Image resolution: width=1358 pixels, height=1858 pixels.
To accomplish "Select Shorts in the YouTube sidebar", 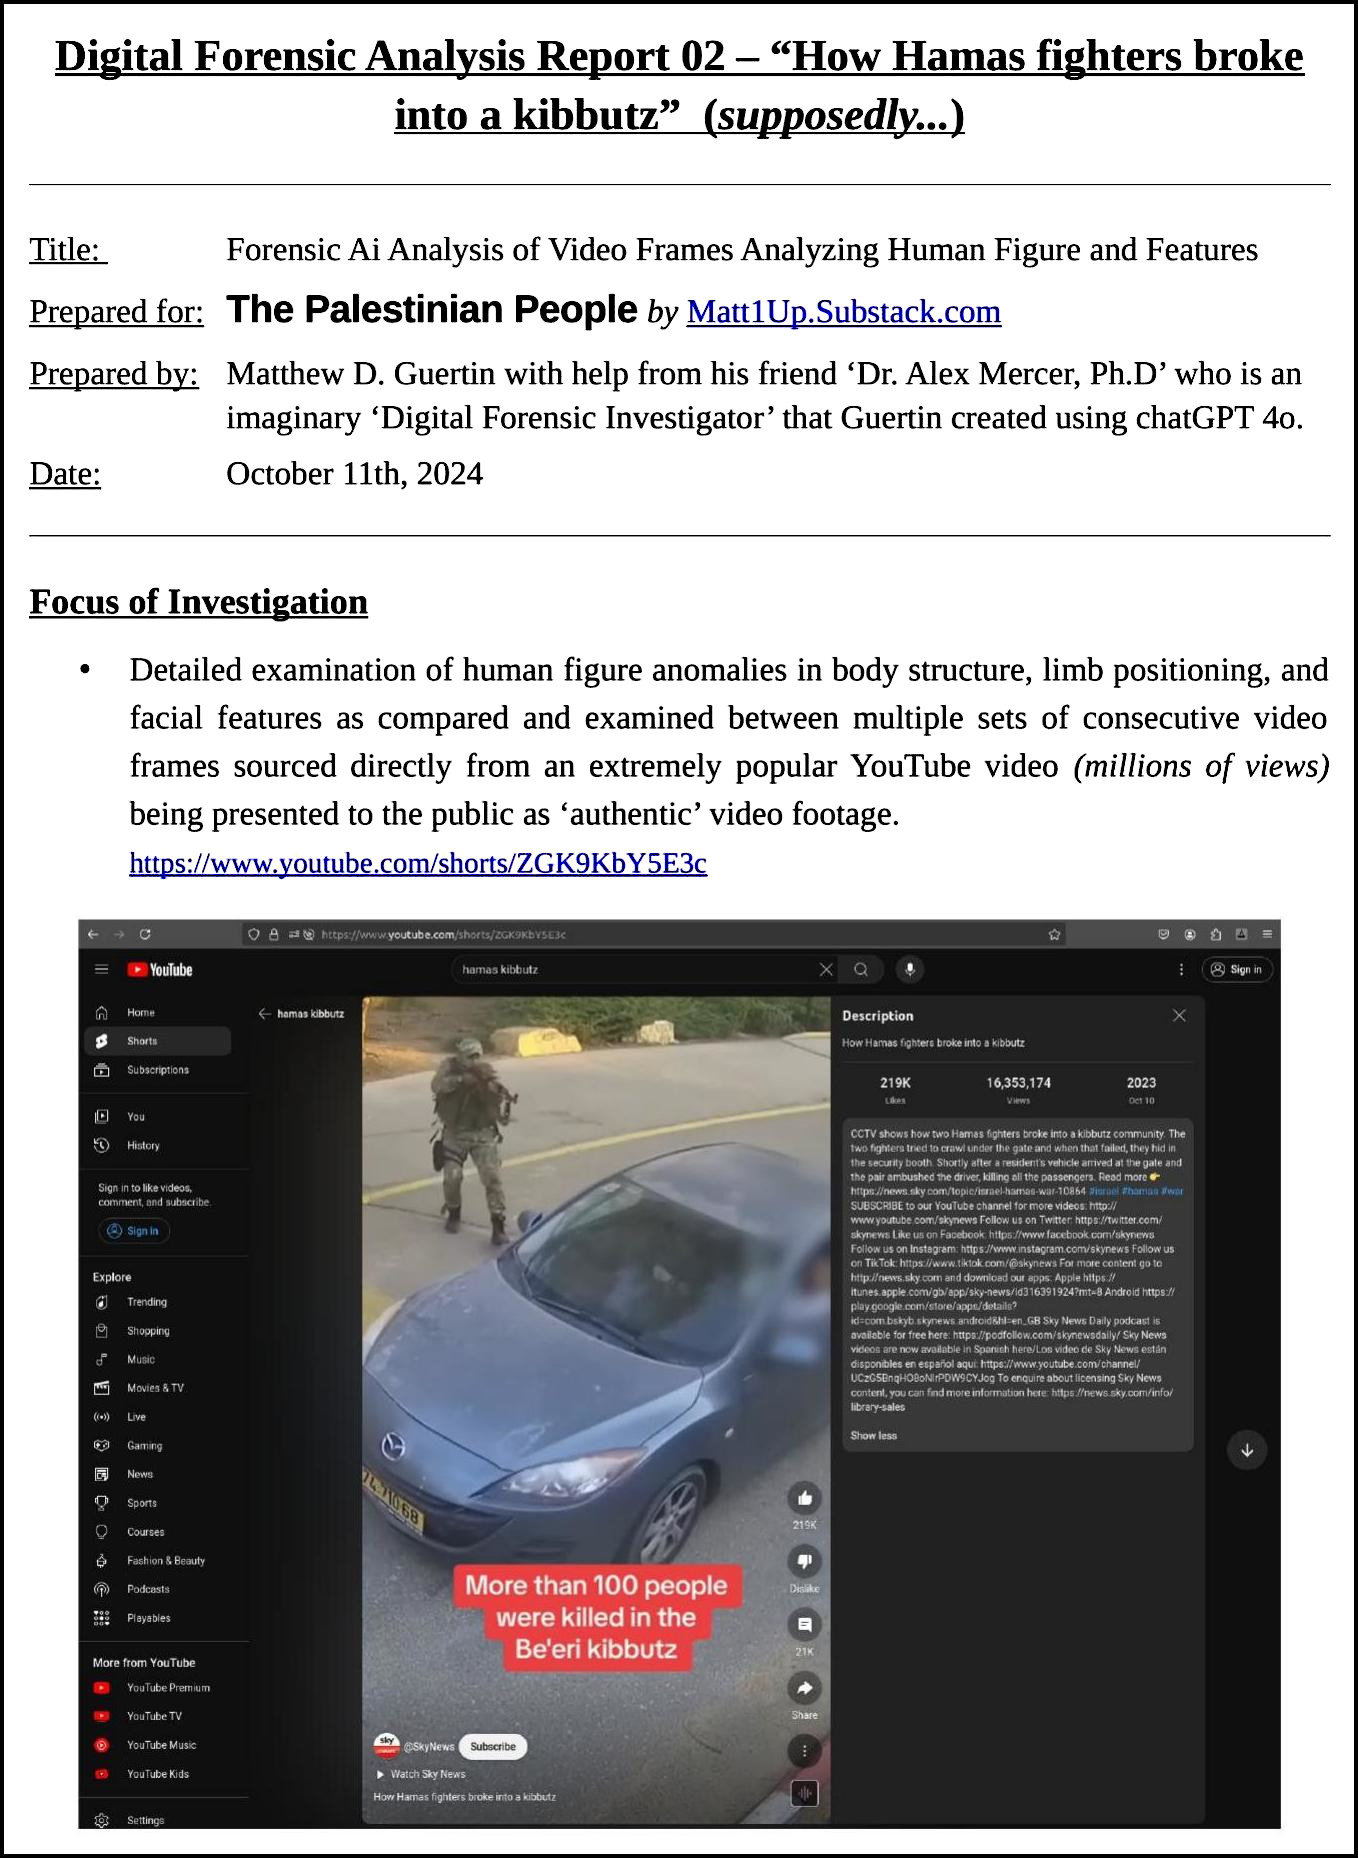I will [x=158, y=1041].
